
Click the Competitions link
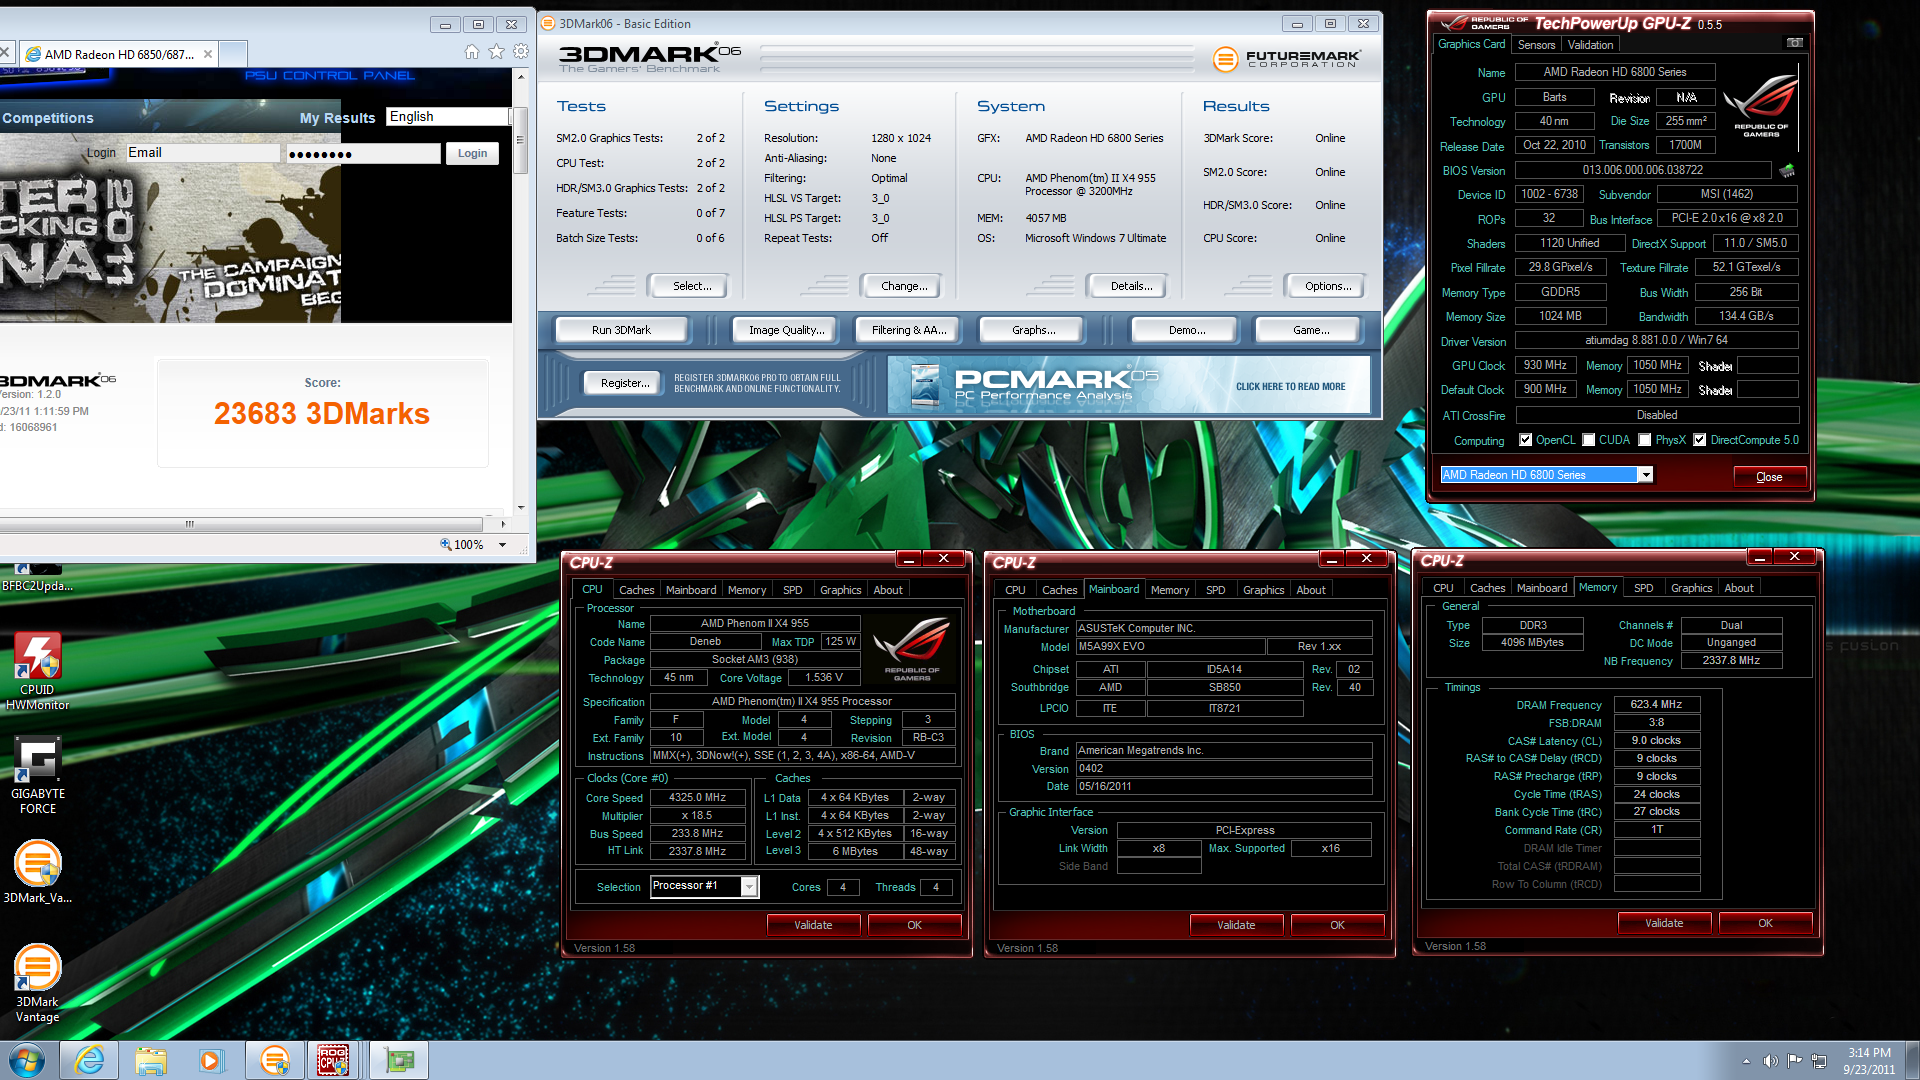(x=47, y=118)
